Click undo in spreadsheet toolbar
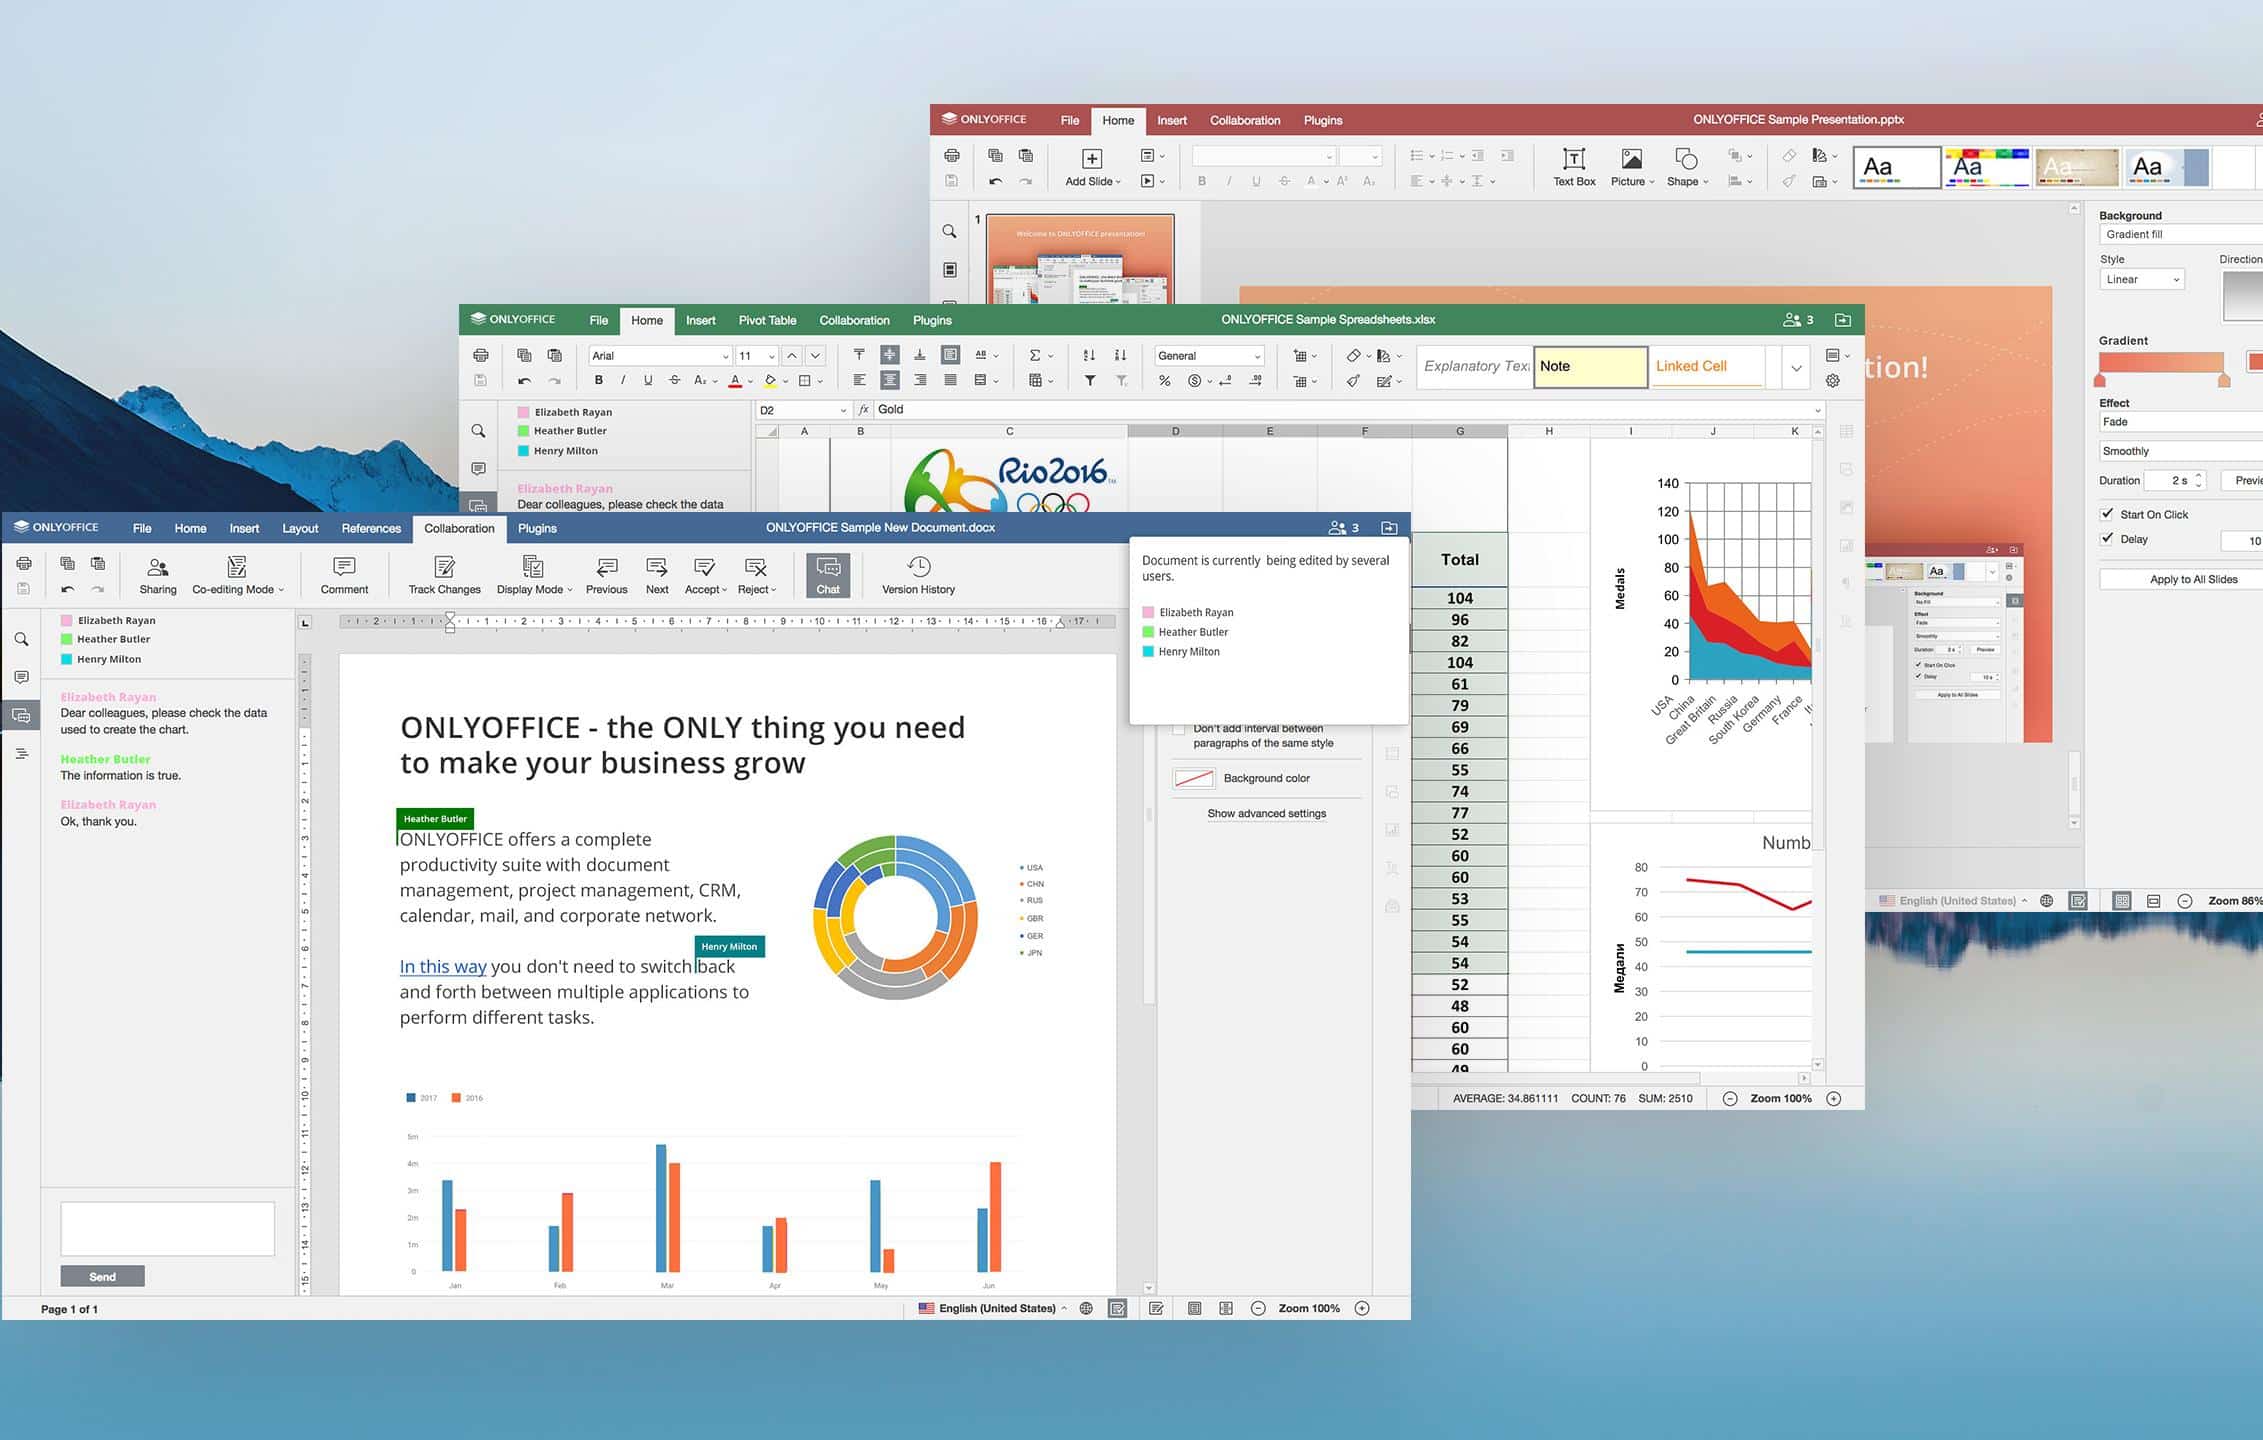Viewport: 2263px width, 1440px height. [524, 381]
